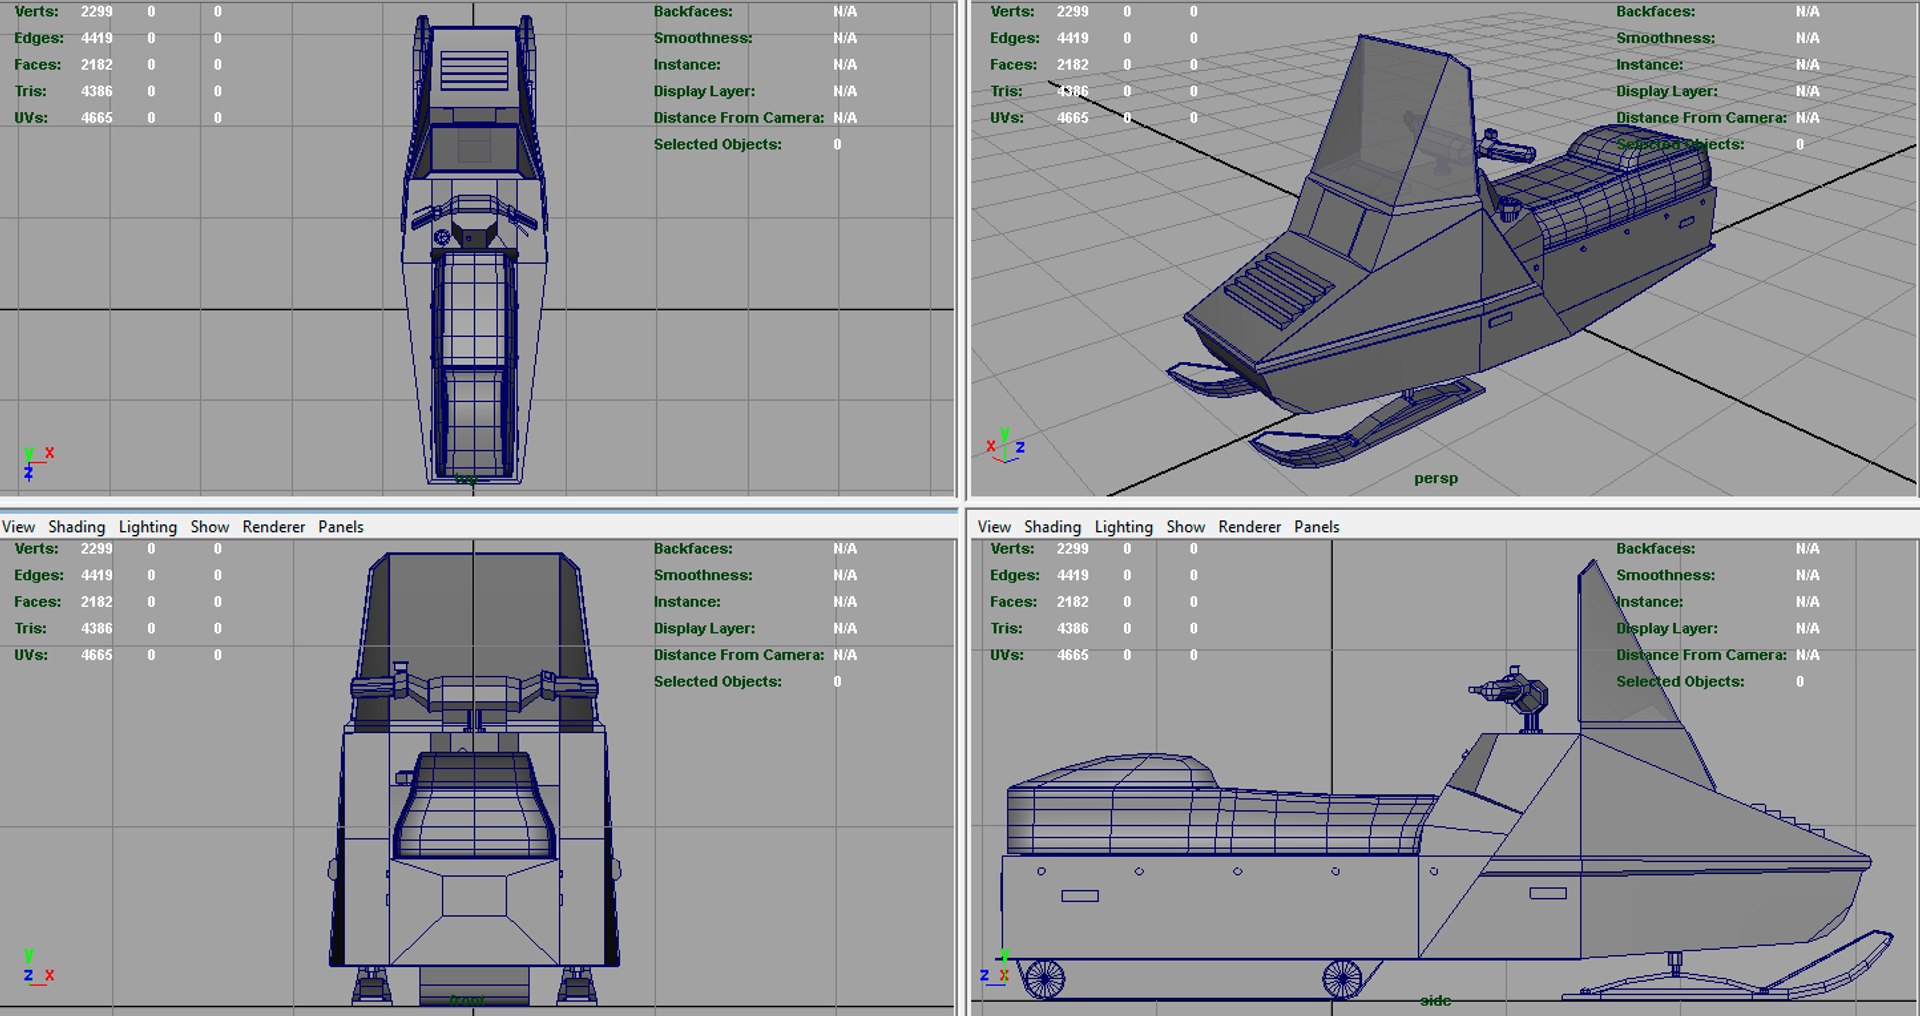Open the View menu in the front view panel
Image resolution: width=1920 pixels, height=1016 pixels.
(x=18, y=527)
